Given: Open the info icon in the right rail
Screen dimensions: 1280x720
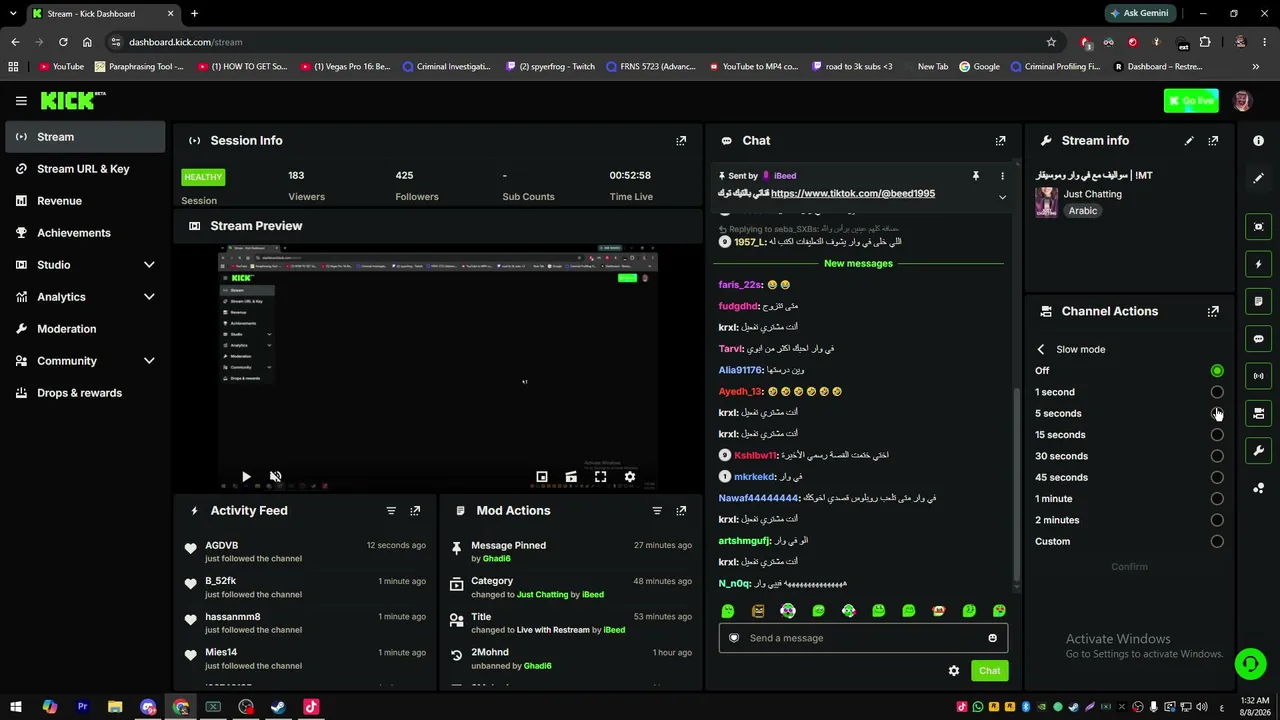Looking at the screenshot, I should click(x=1259, y=141).
